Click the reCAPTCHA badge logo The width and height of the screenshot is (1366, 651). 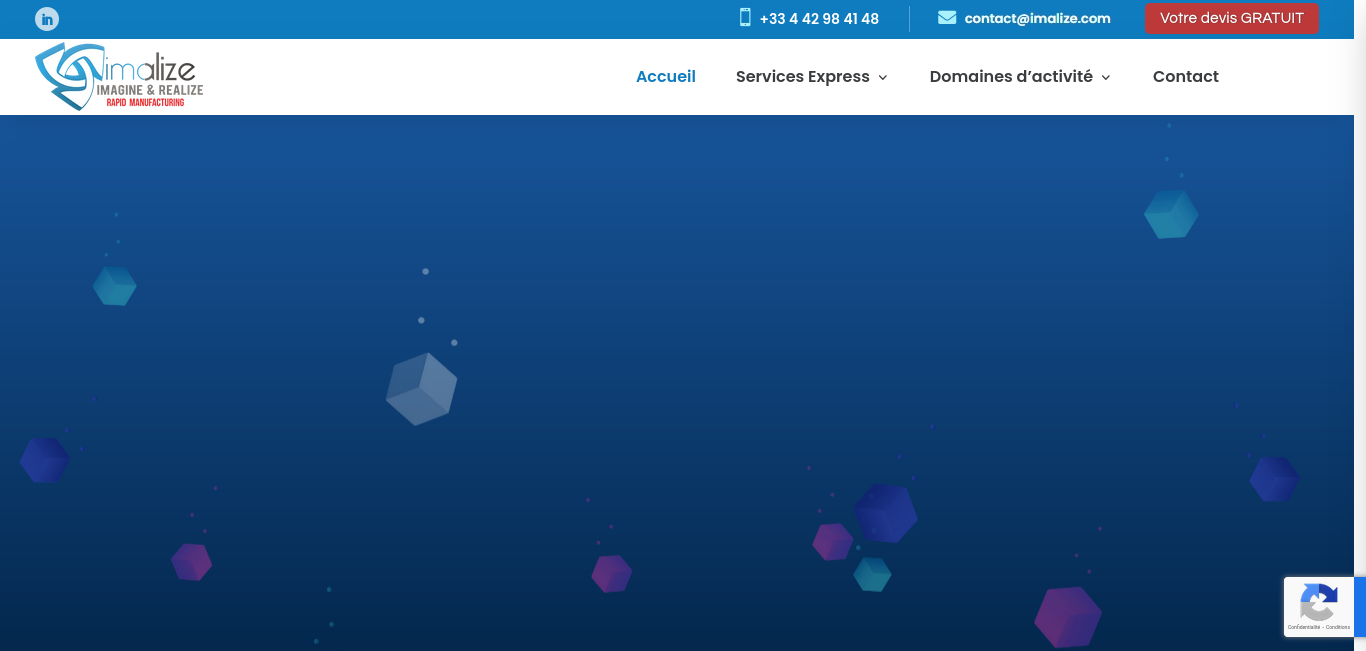(1318, 602)
